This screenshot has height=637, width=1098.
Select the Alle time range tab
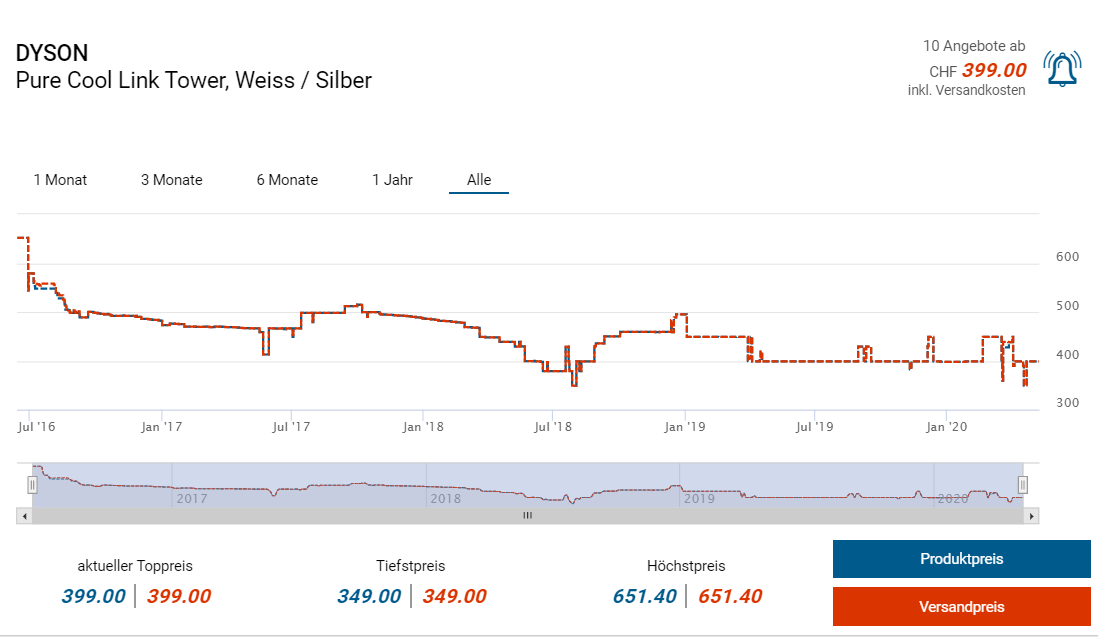click(x=479, y=180)
